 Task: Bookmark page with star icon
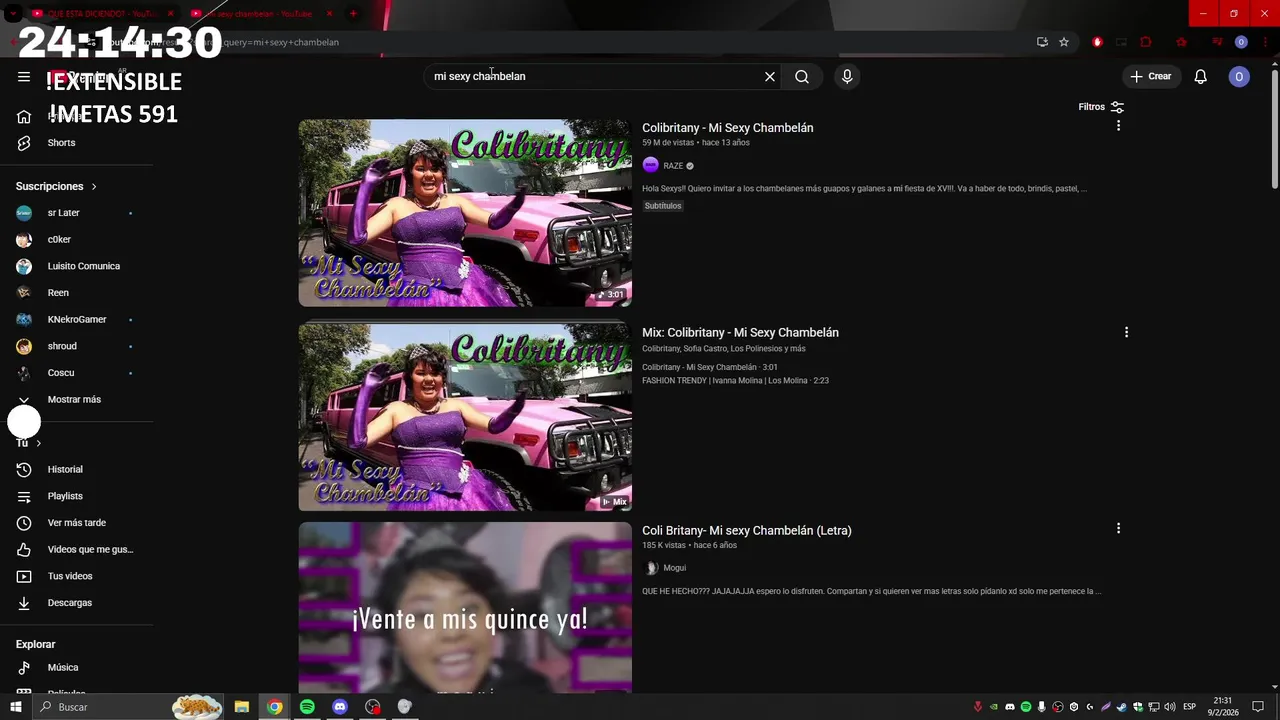coord(1064,42)
